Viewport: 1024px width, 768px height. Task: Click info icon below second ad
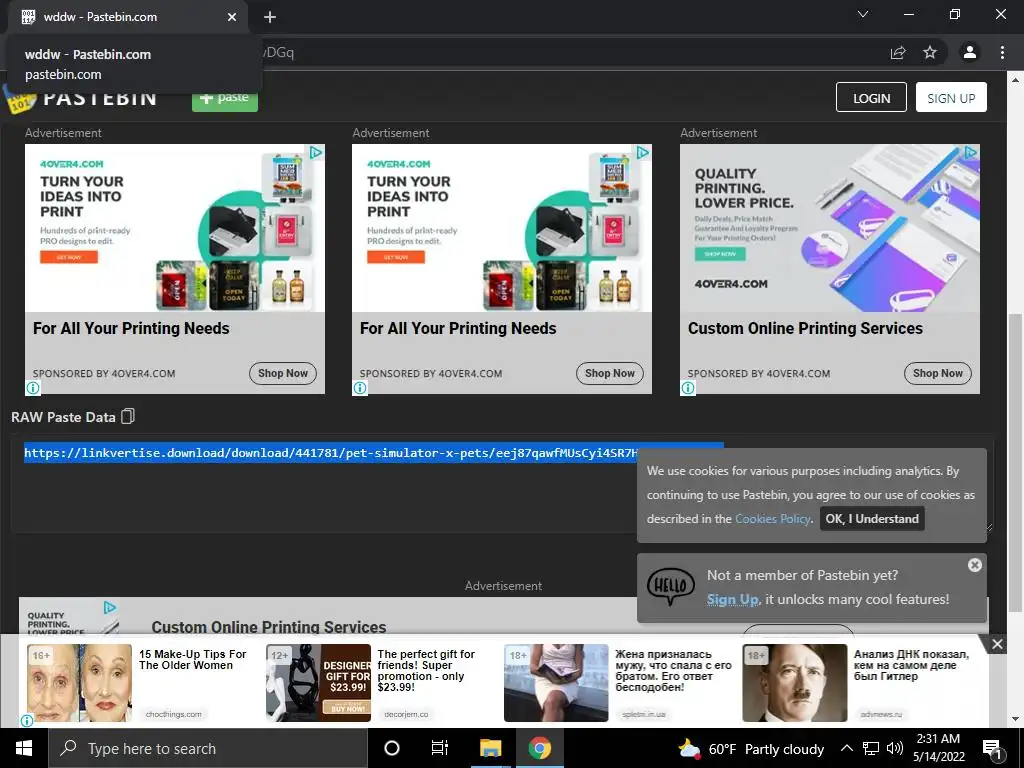click(x=360, y=389)
